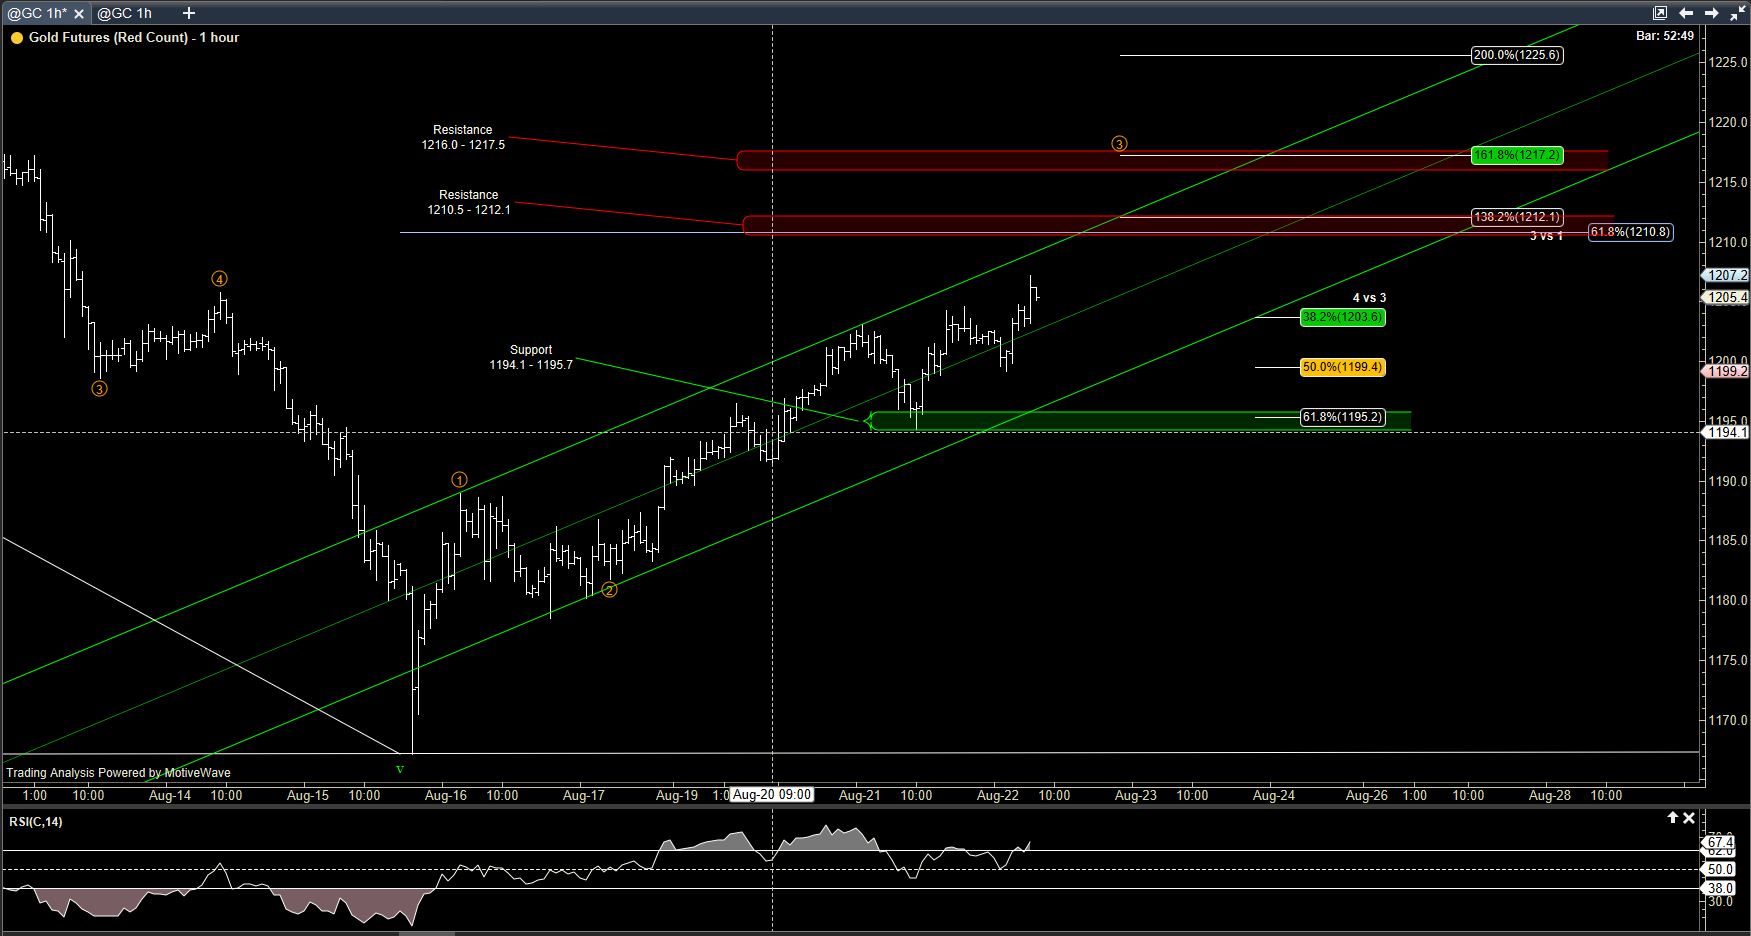Select the circled wave 1 label
1751x936 pixels.
(x=459, y=480)
